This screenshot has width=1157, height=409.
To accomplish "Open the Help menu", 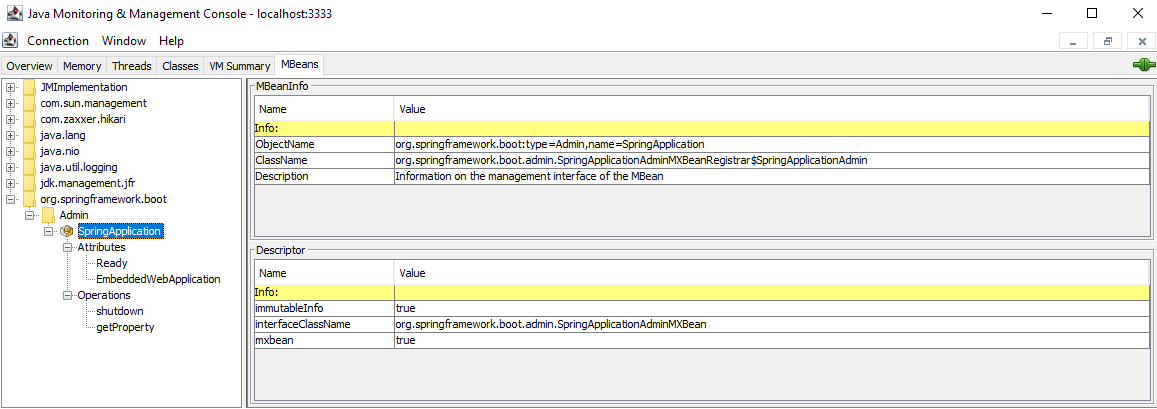I will point(171,41).
